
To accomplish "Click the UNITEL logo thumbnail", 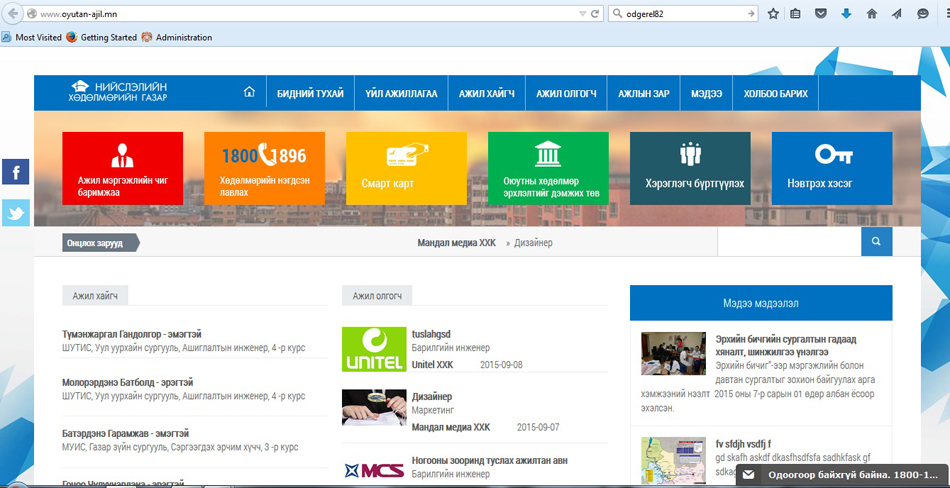I will (373, 349).
